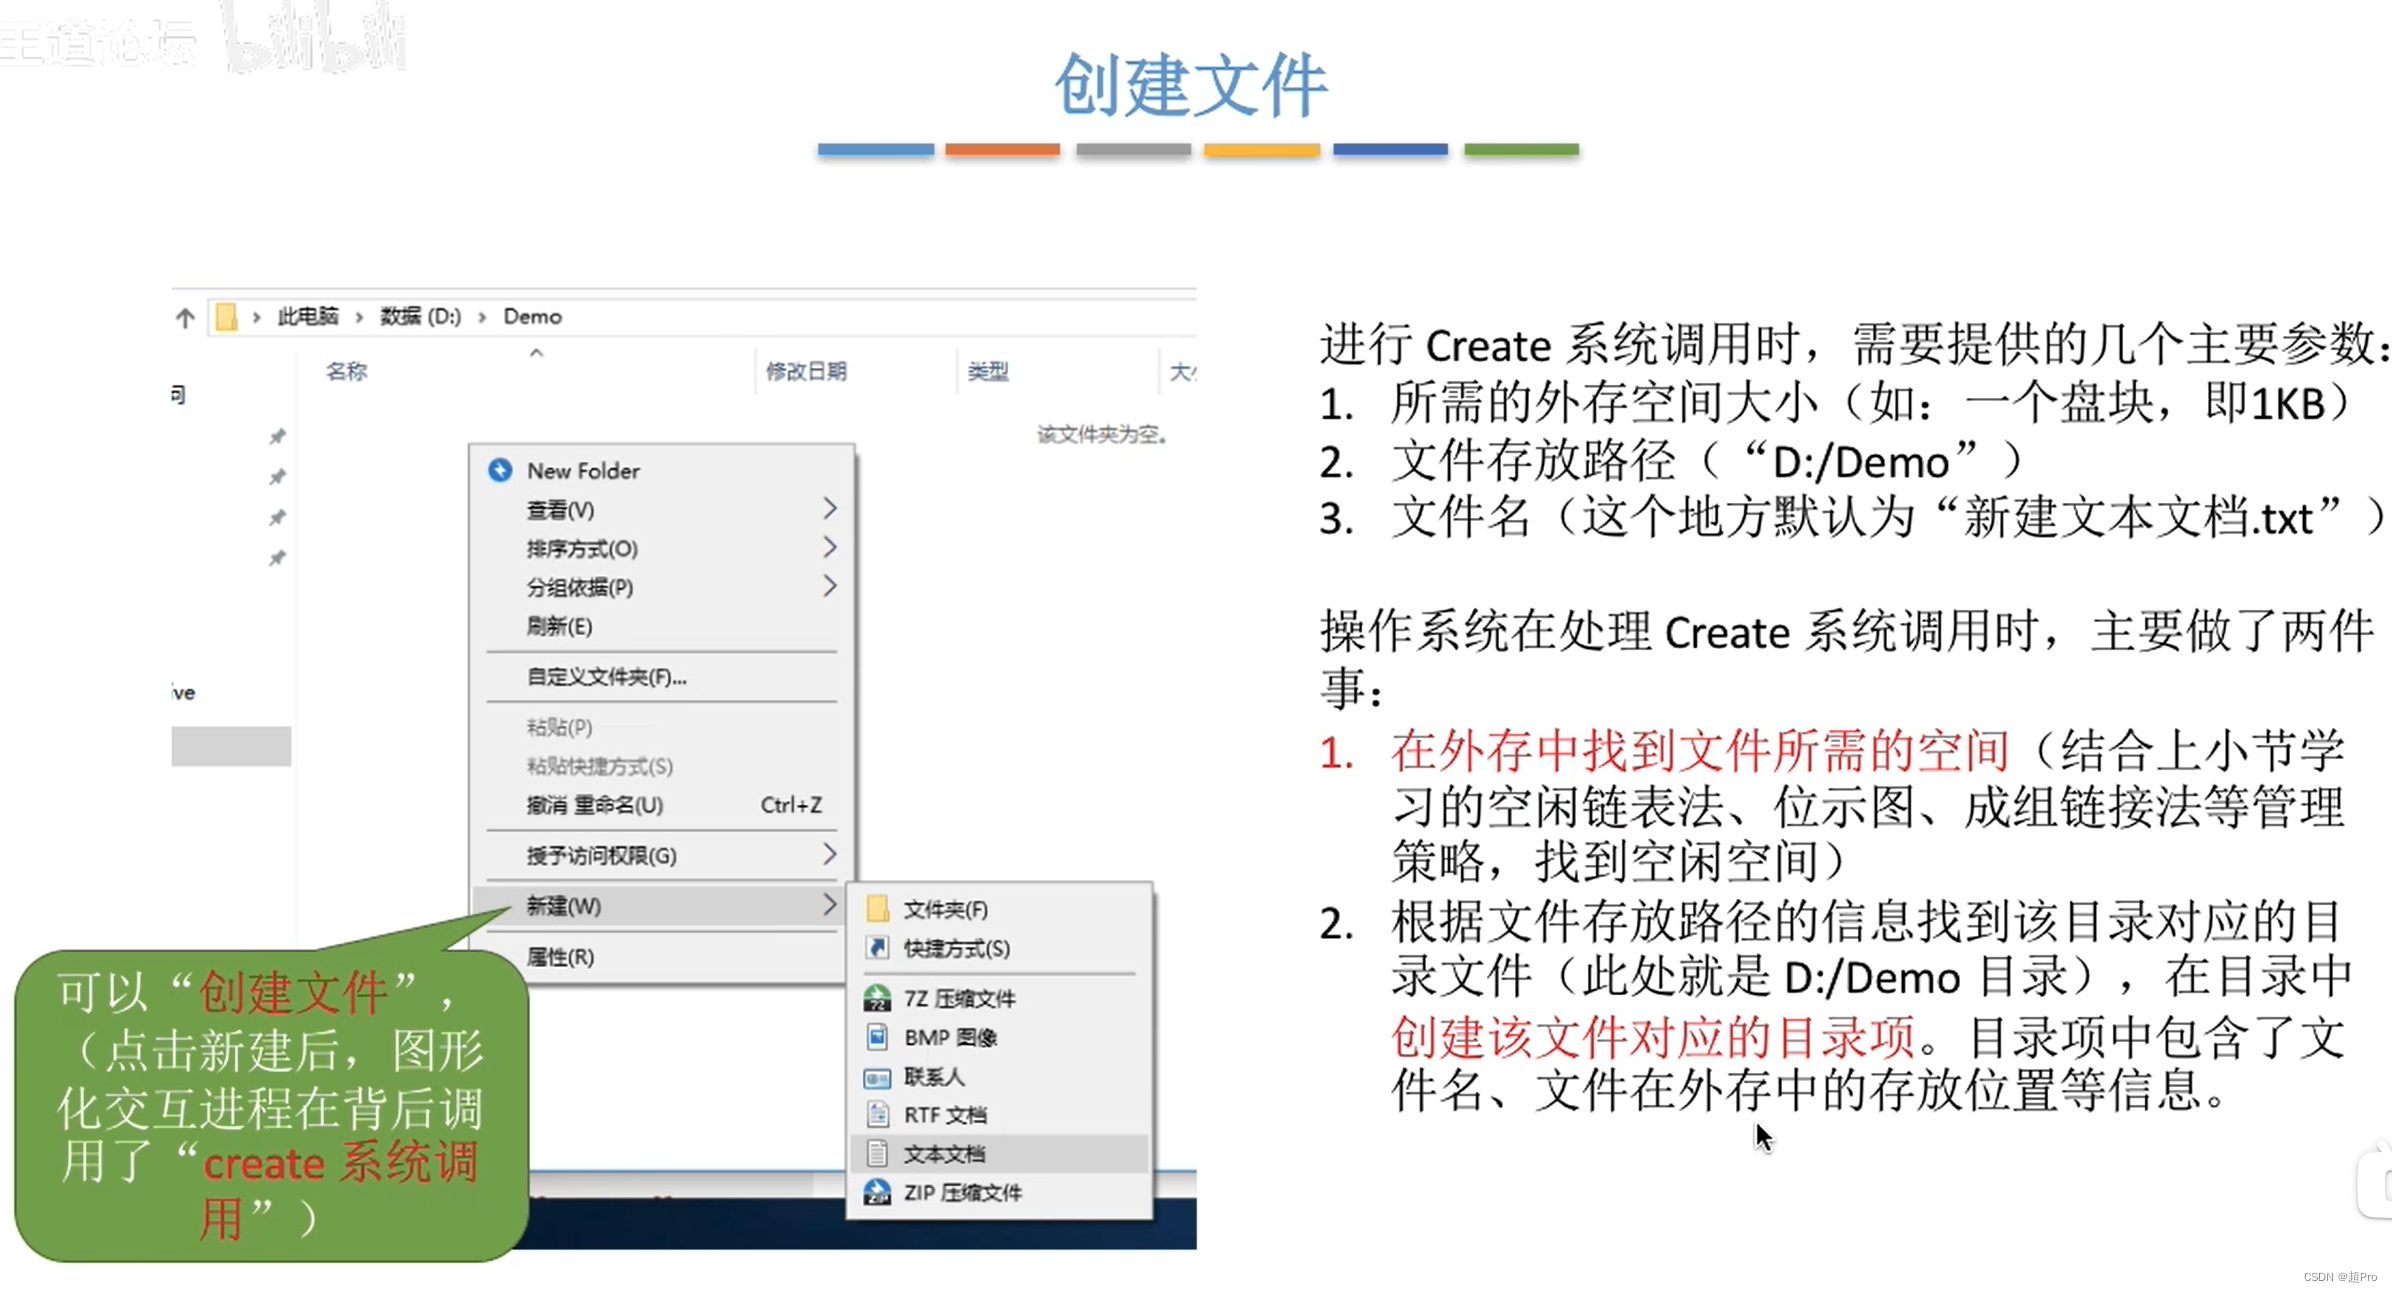
Task: Click the chevron before 此电脑 in address bar
Action: tap(257, 317)
